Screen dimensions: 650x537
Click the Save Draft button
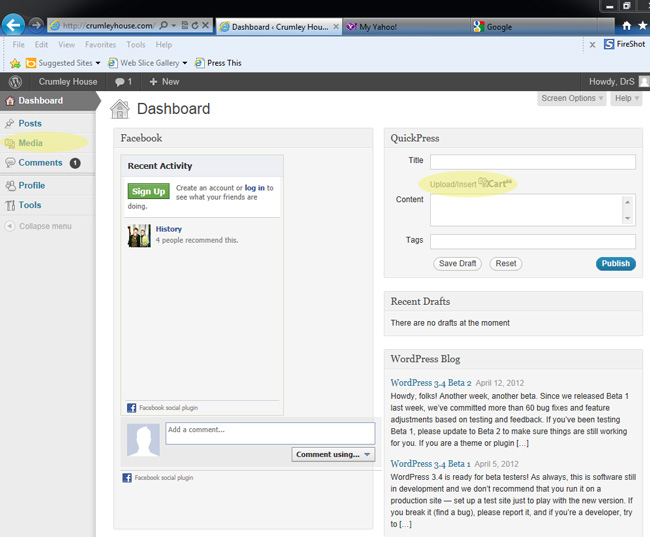457,264
